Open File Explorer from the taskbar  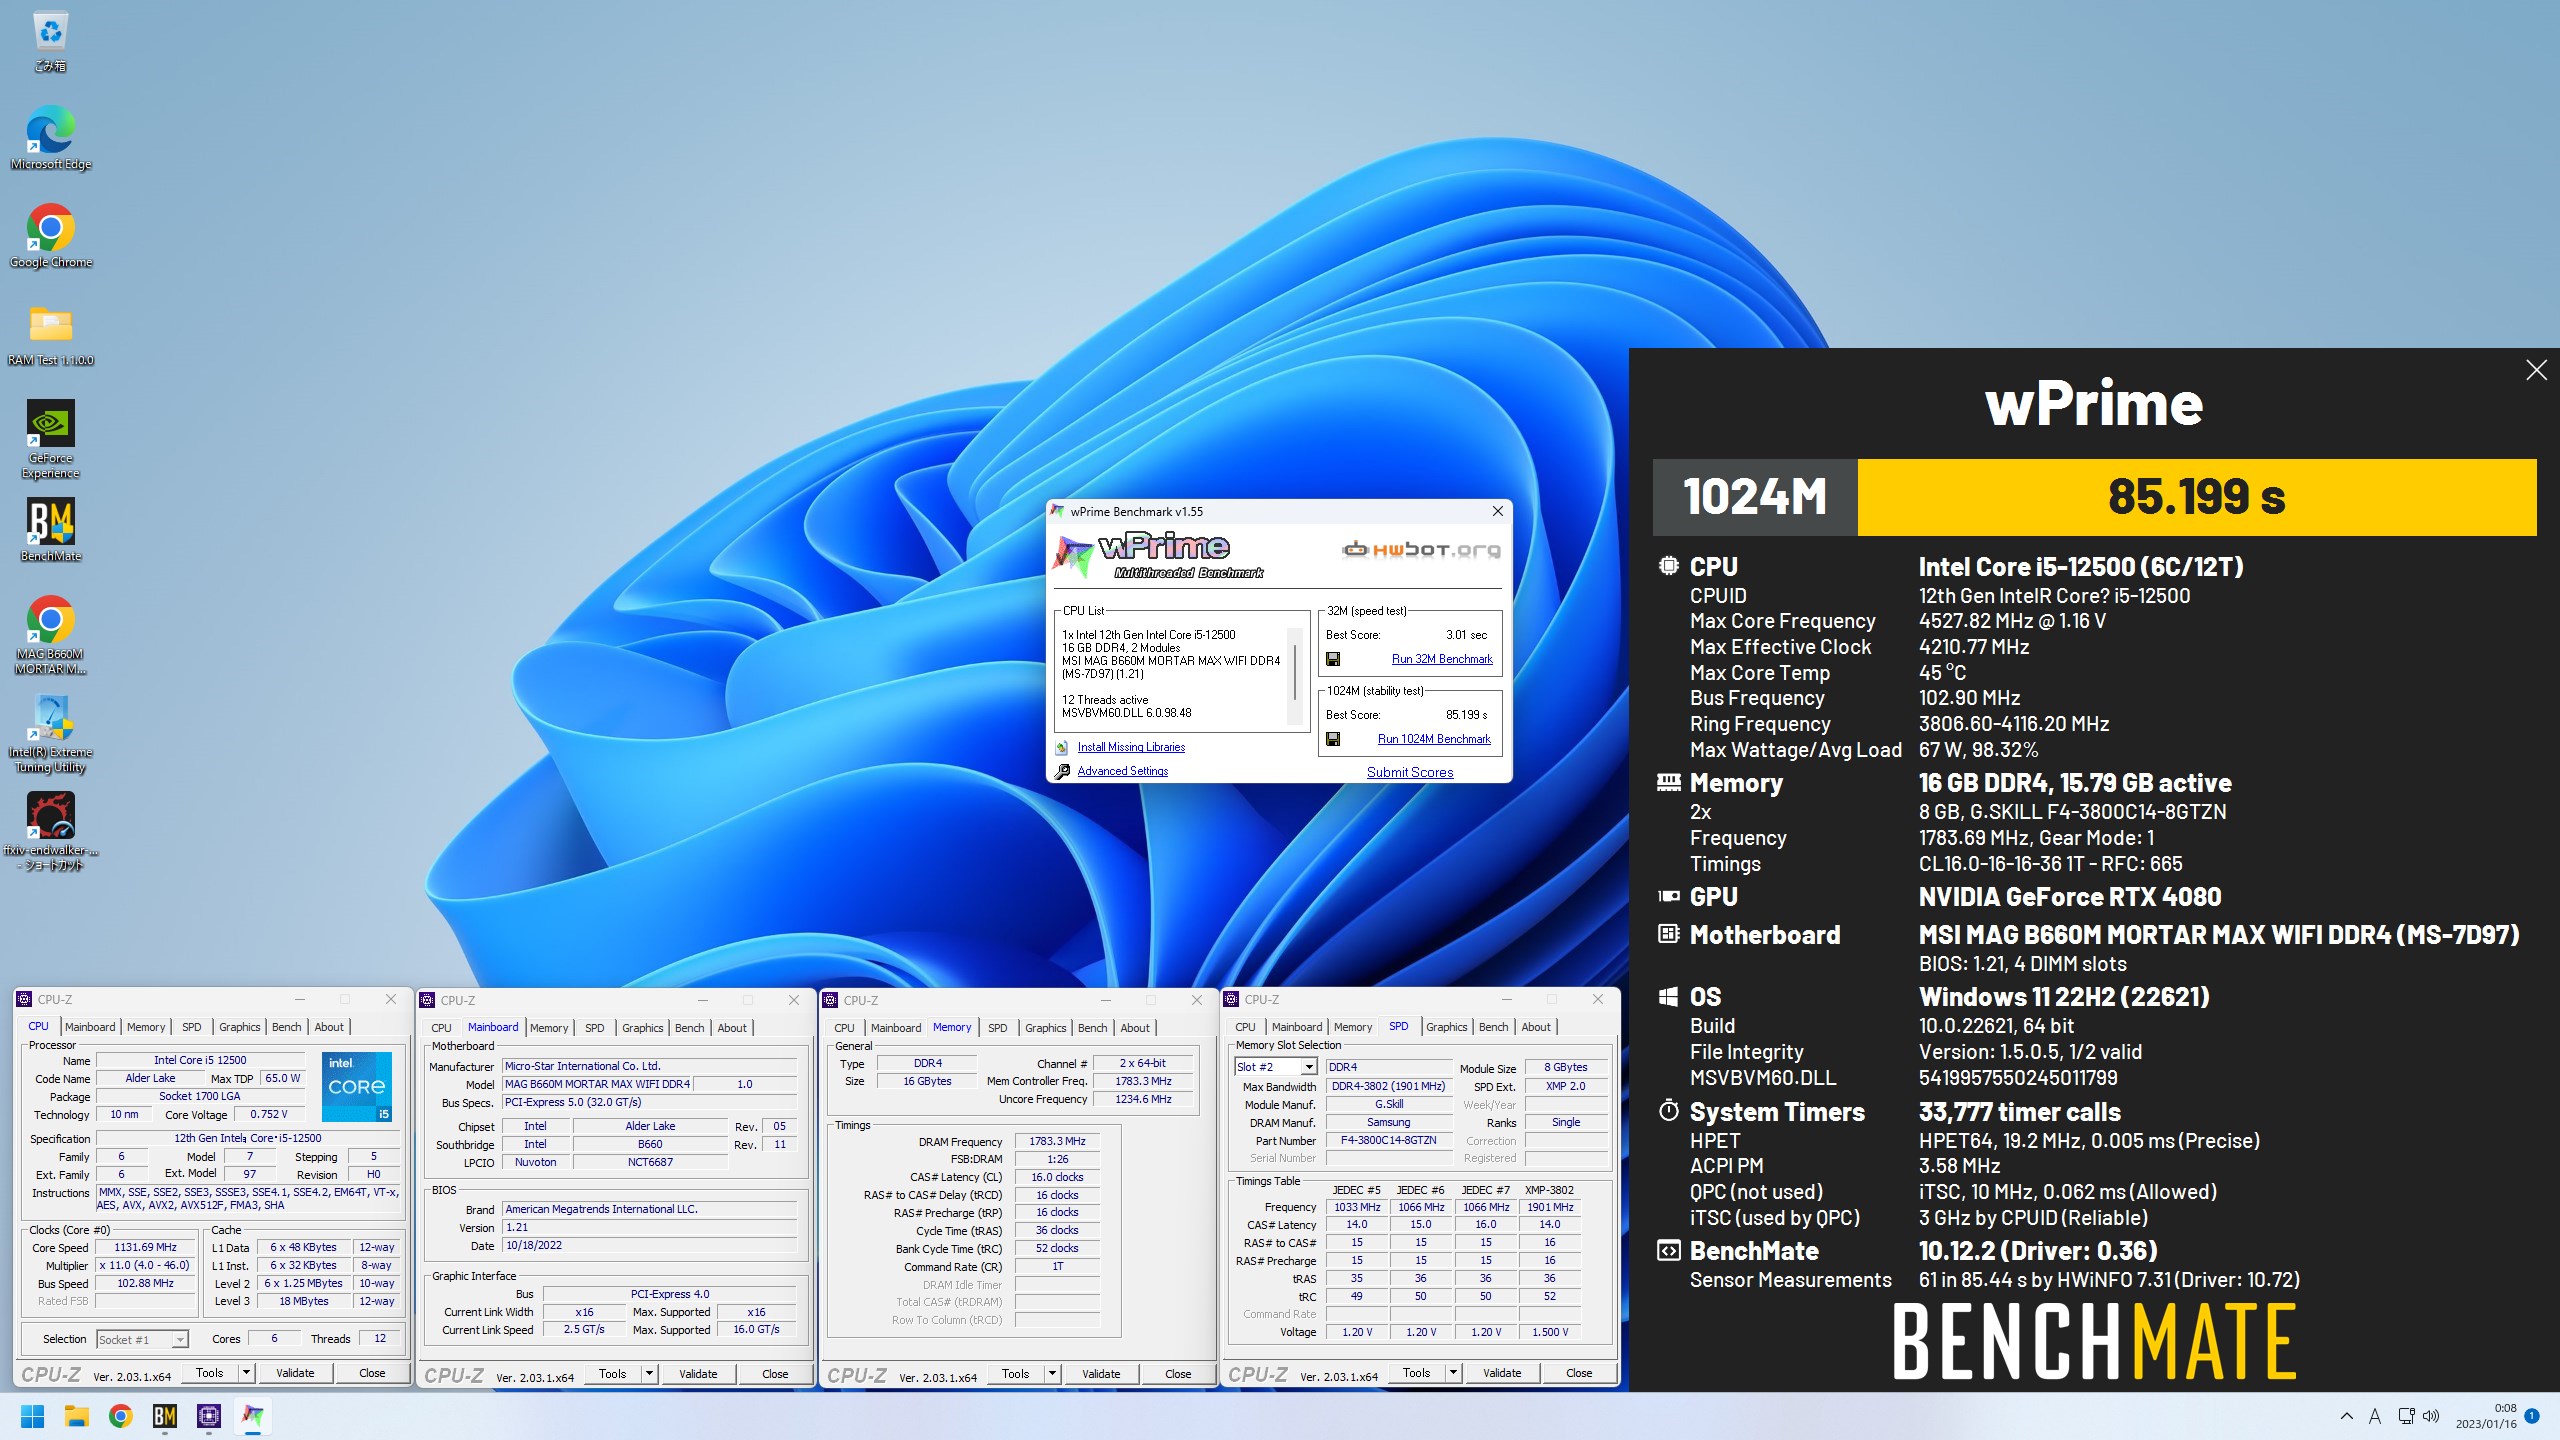point(76,1416)
